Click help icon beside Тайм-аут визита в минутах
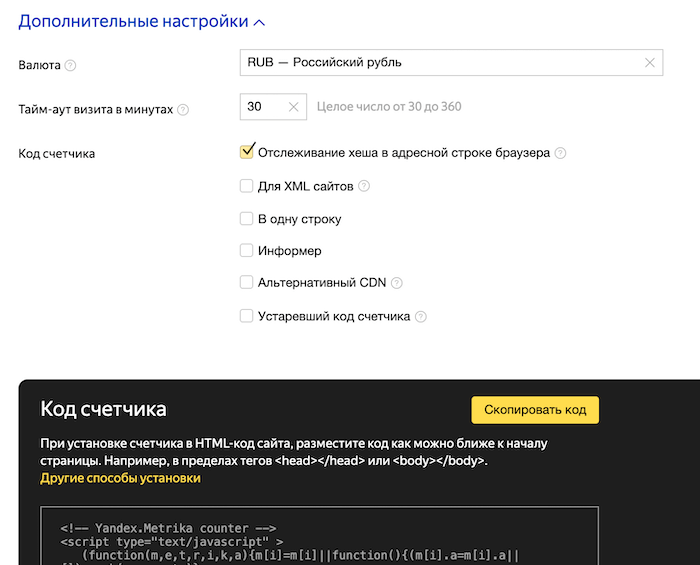This screenshot has width=700, height=565. click(x=183, y=110)
